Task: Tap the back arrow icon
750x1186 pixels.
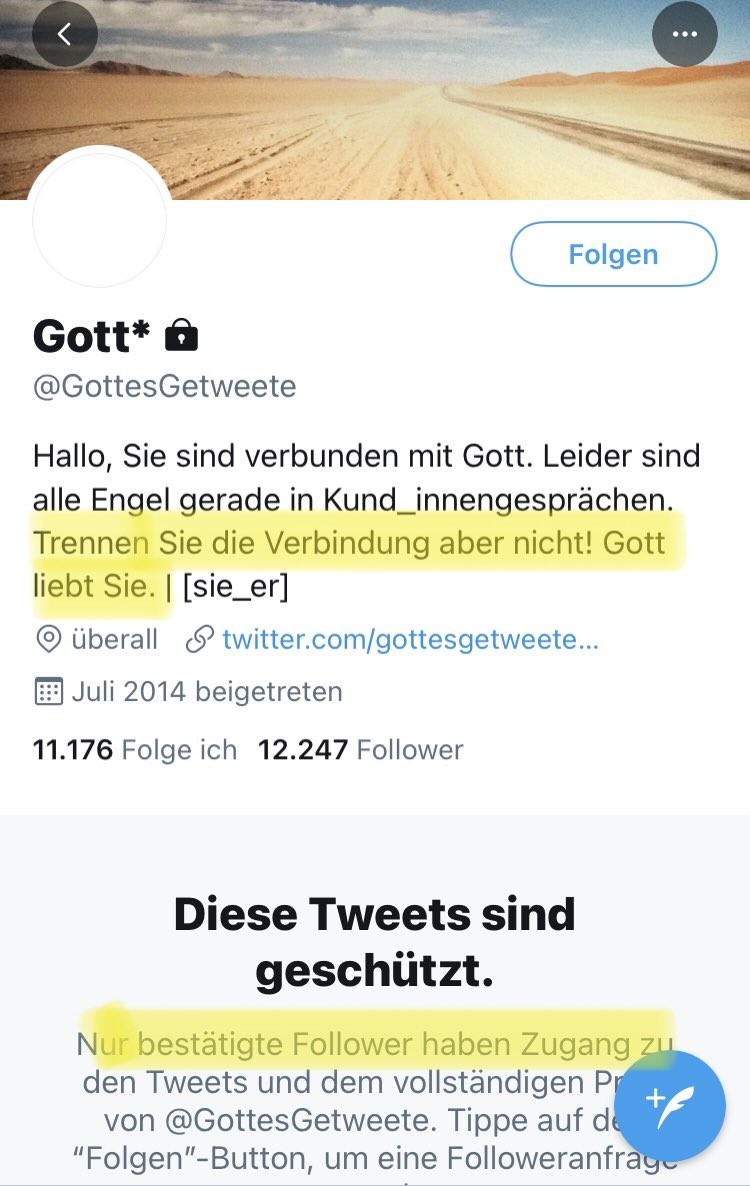Action: 65,35
